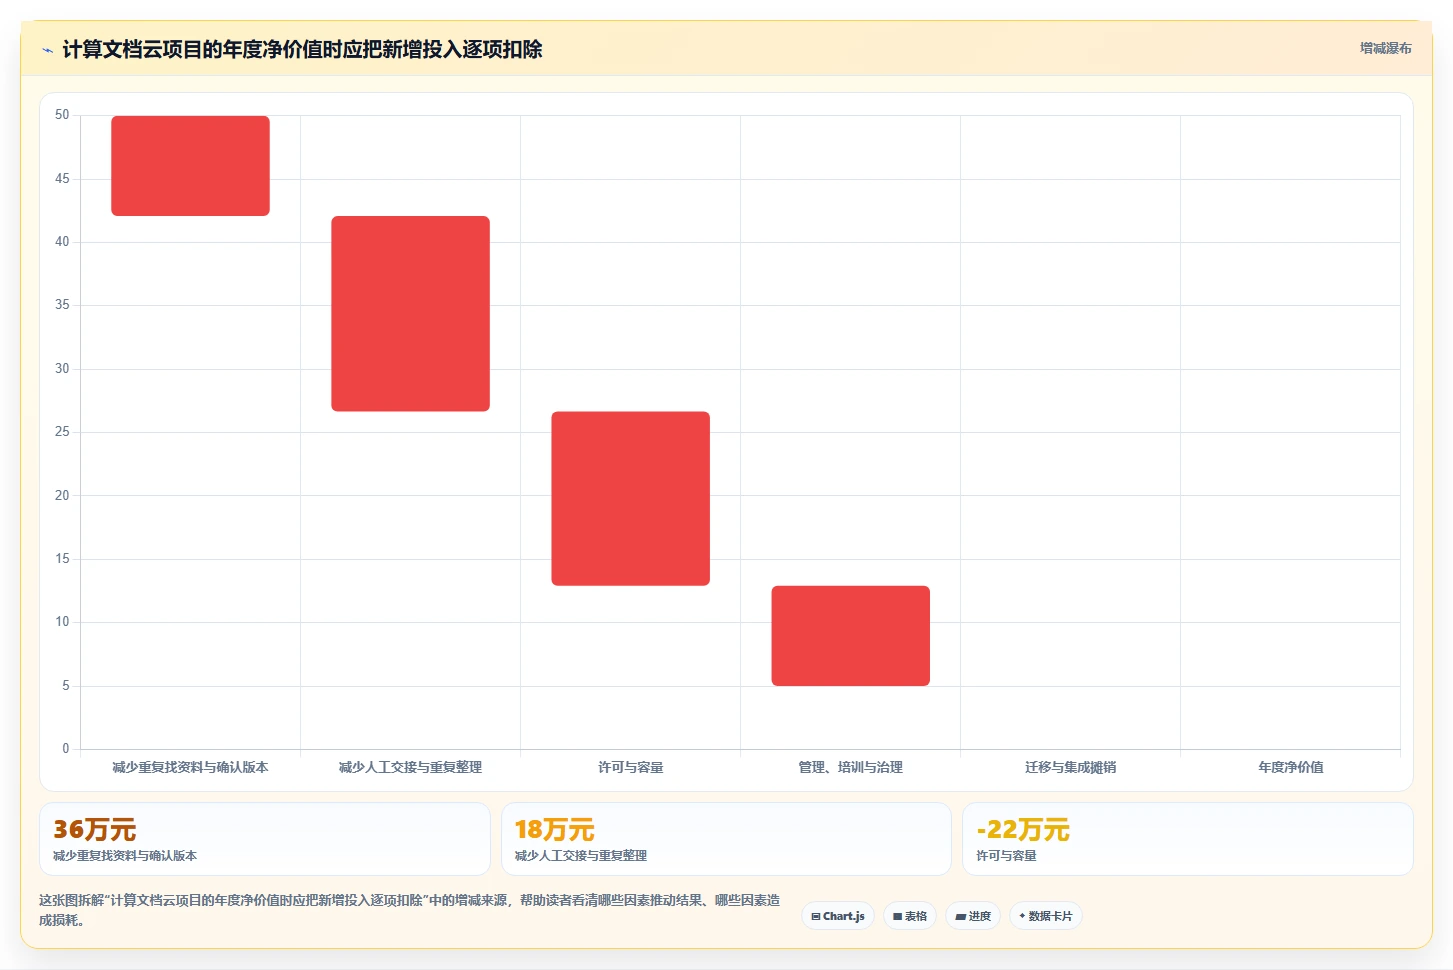Open the 18万元 data card
Viewport: 1453px width, 970px height.
click(726, 839)
